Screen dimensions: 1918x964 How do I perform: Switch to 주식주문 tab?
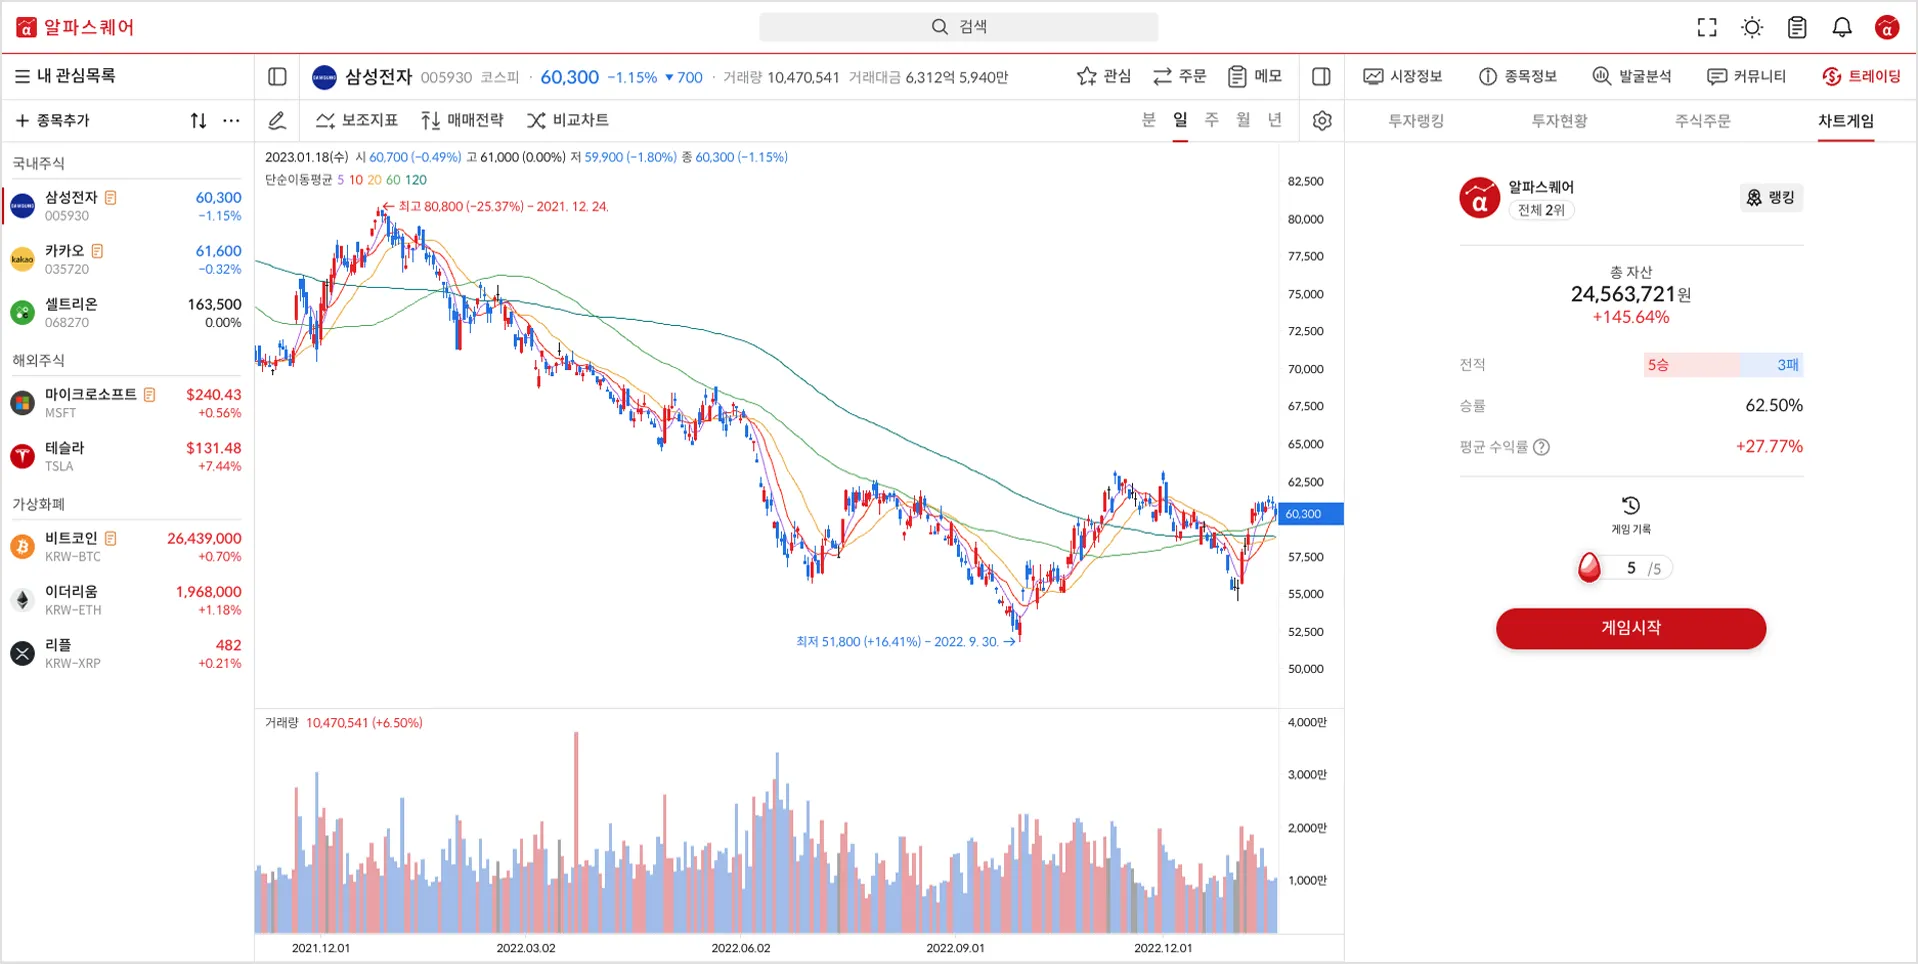pyautogui.click(x=1702, y=121)
